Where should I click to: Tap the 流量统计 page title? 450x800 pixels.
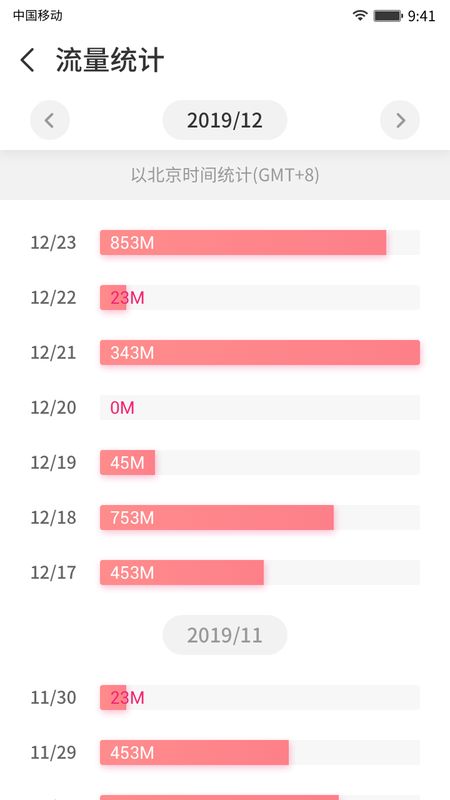click(x=110, y=60)
